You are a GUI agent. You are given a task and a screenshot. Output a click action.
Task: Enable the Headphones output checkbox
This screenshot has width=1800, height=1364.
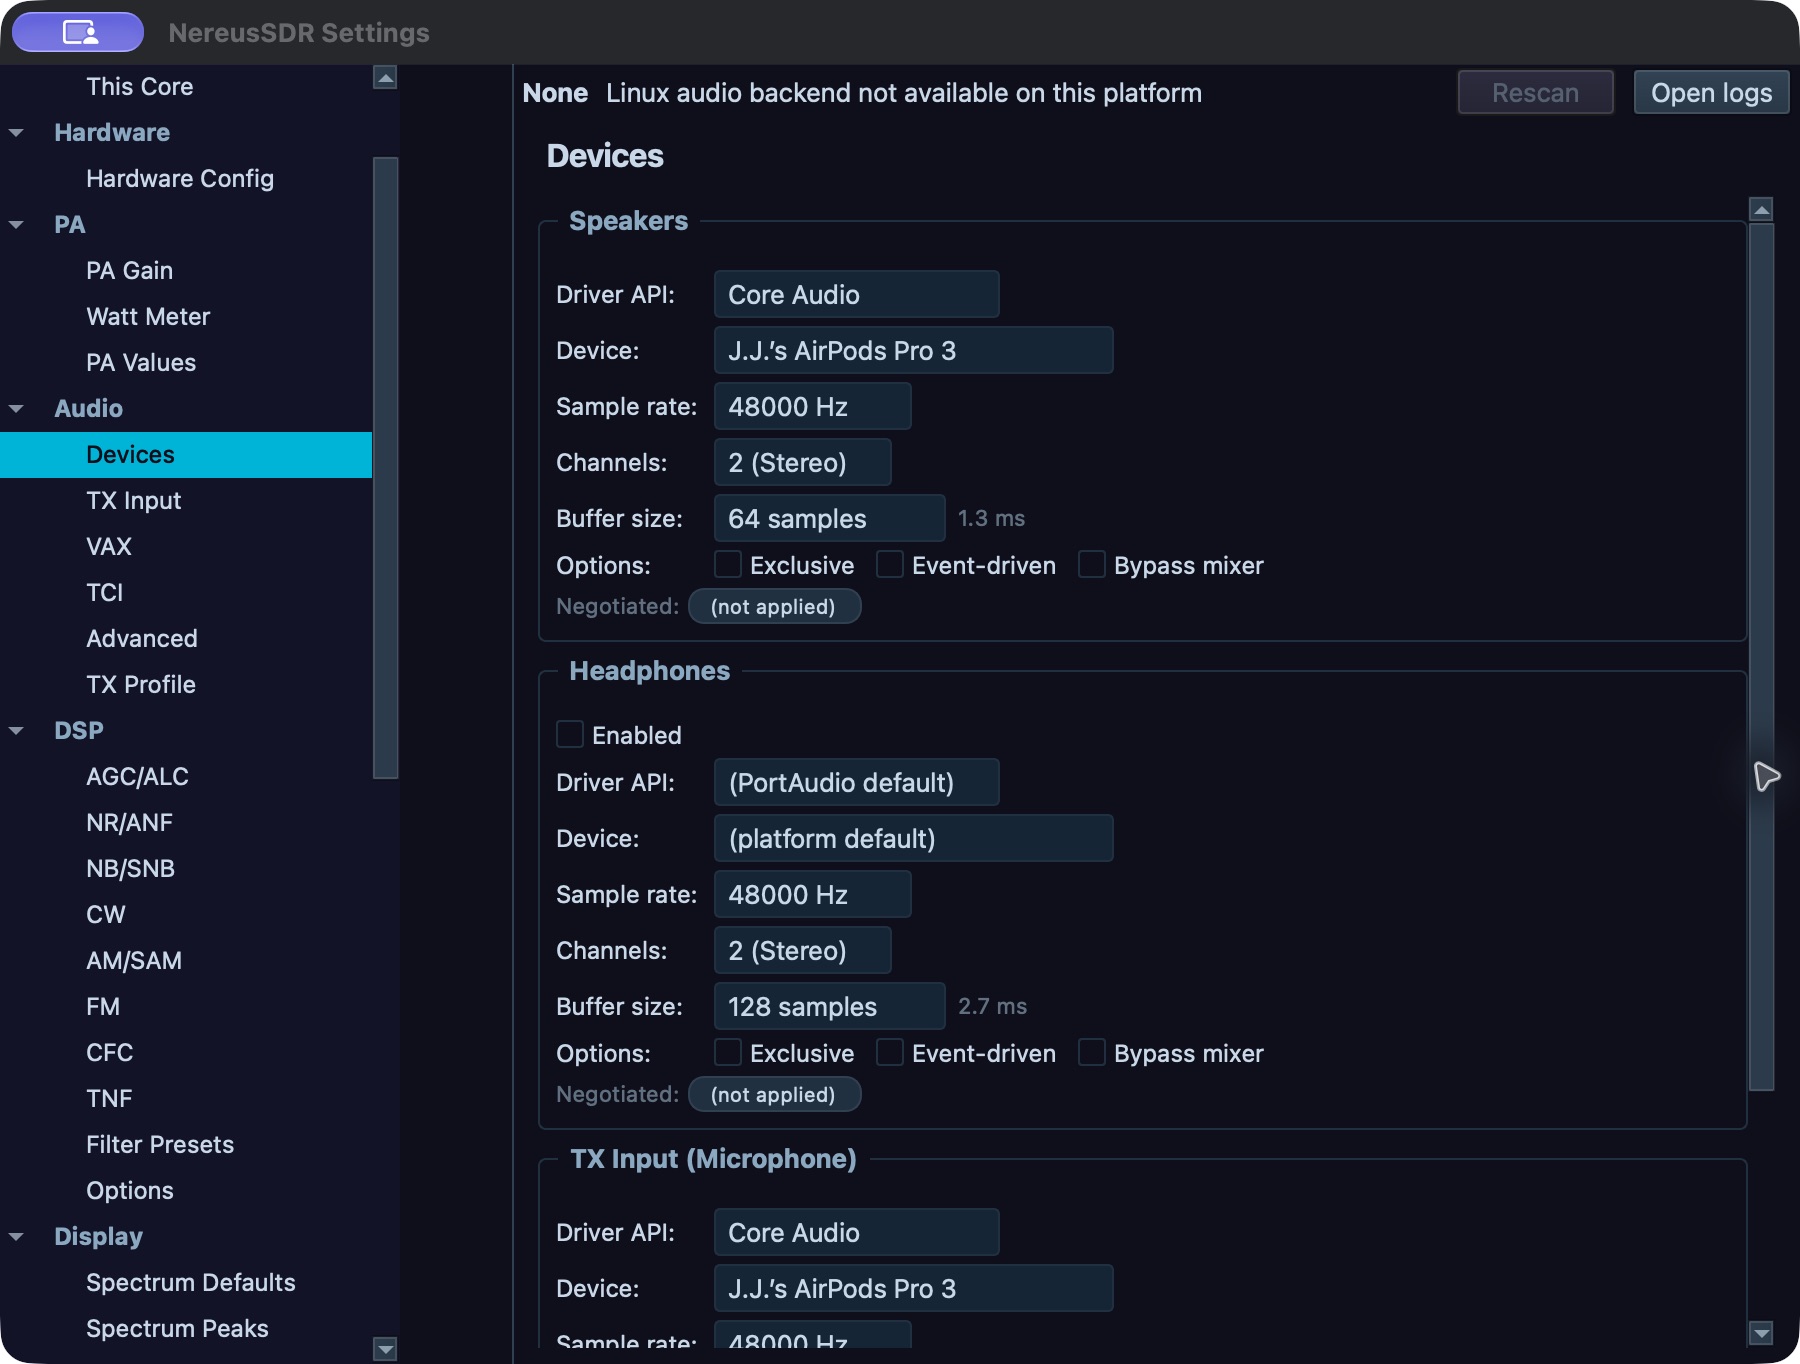(570, 735)
